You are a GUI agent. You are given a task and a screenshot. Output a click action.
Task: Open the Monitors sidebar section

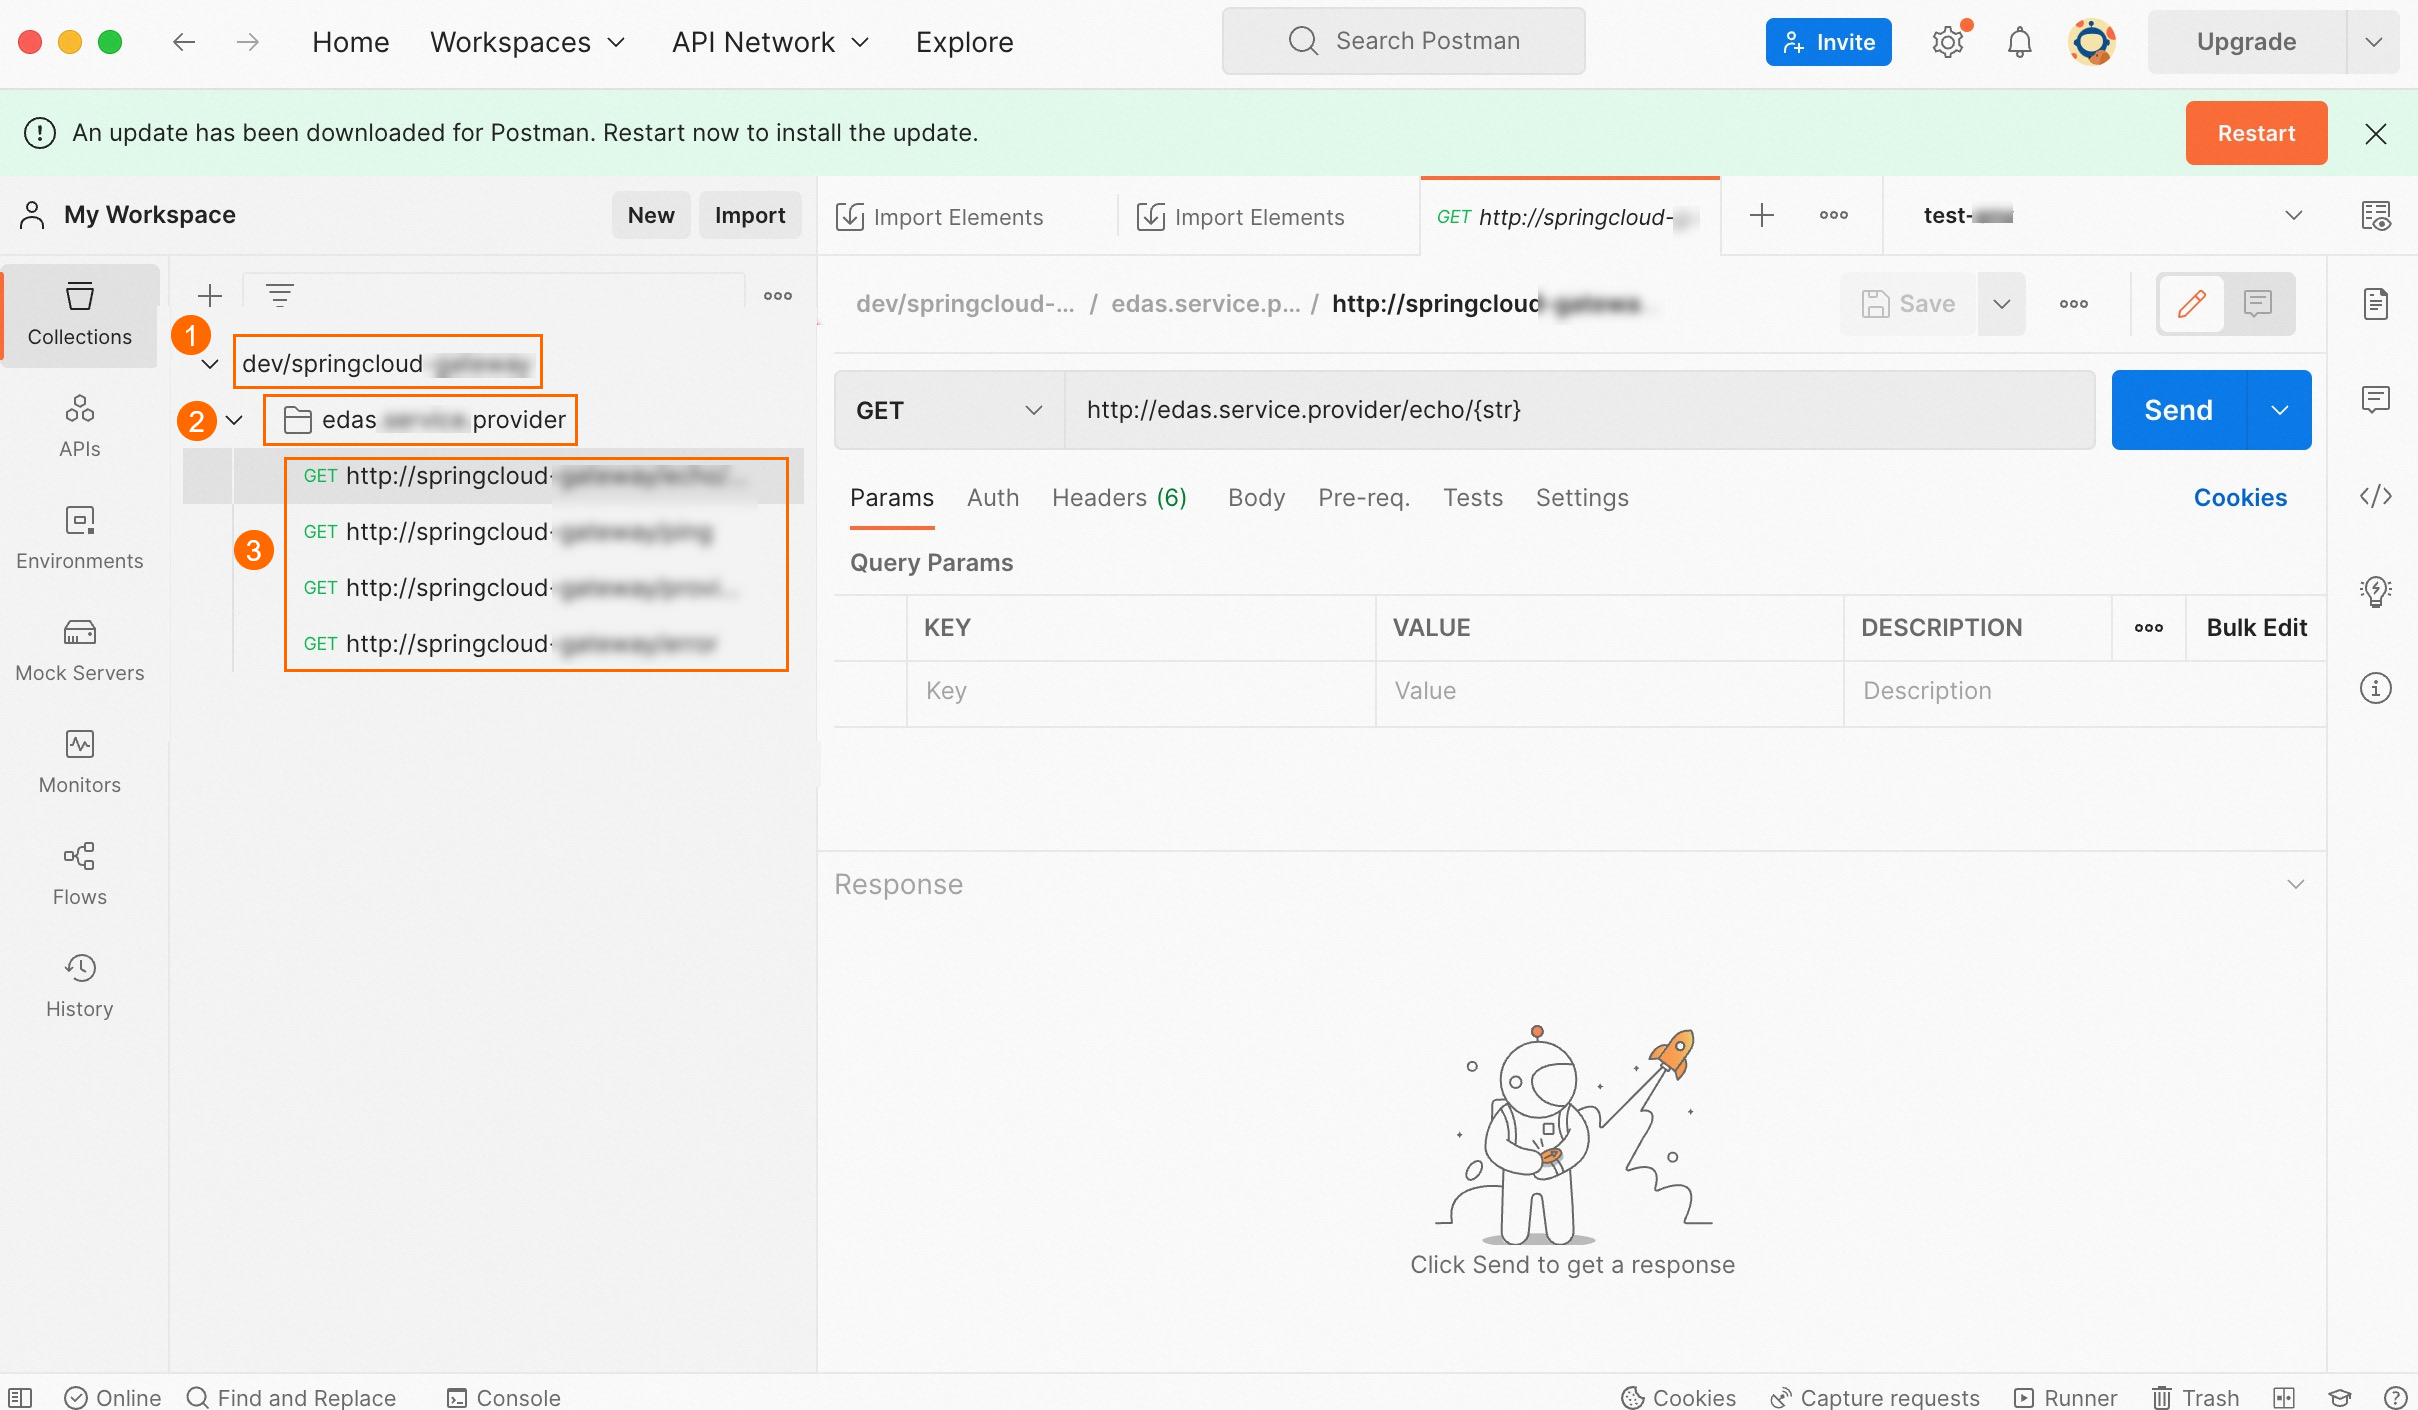click(x=80, y=762)
